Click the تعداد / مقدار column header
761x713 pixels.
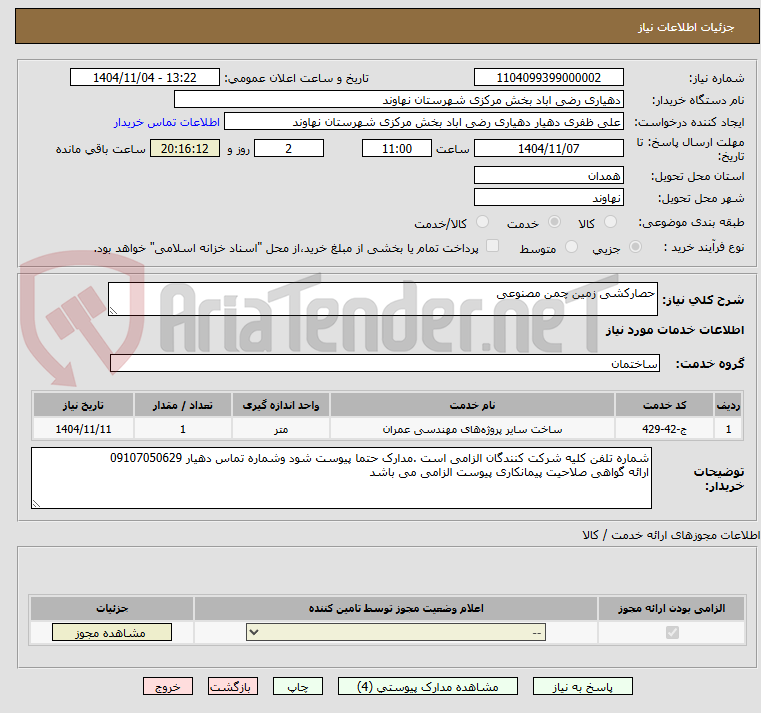tap(182, 405)
